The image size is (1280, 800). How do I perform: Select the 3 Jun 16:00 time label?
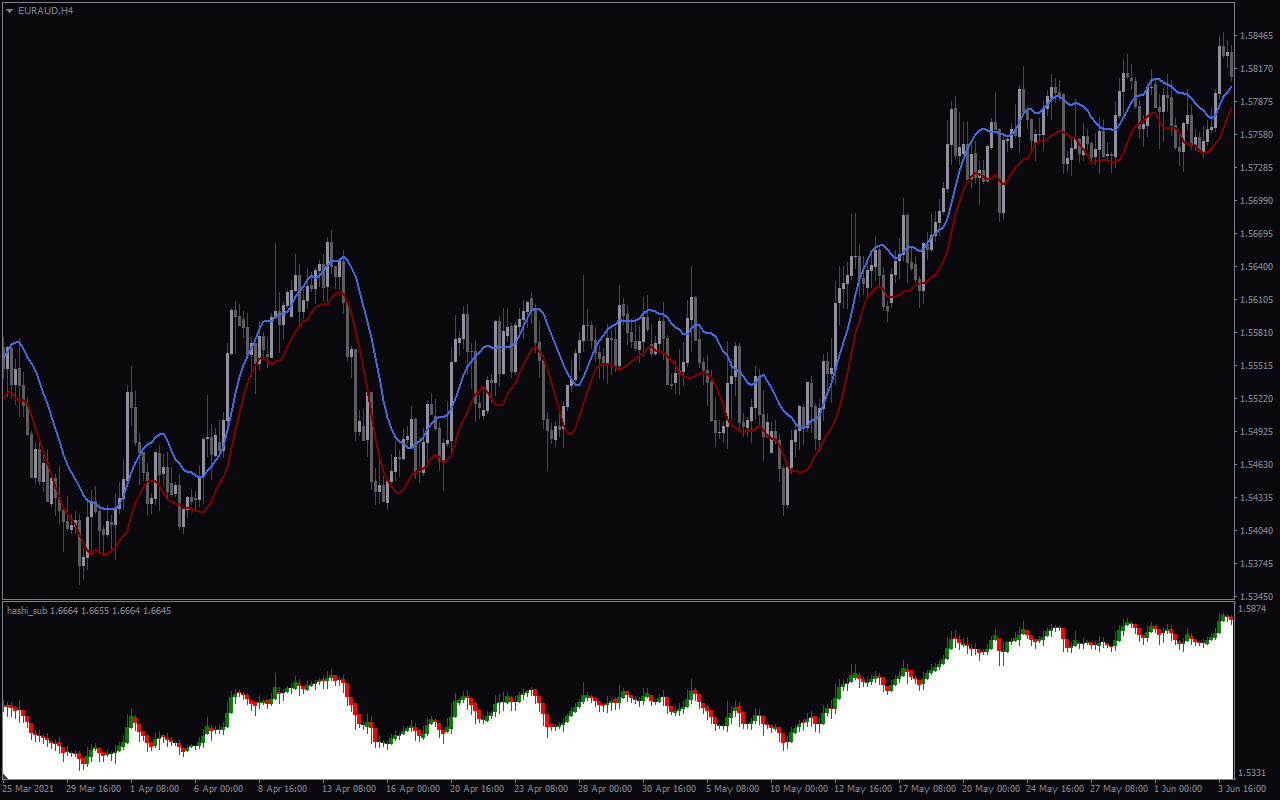1244,789
